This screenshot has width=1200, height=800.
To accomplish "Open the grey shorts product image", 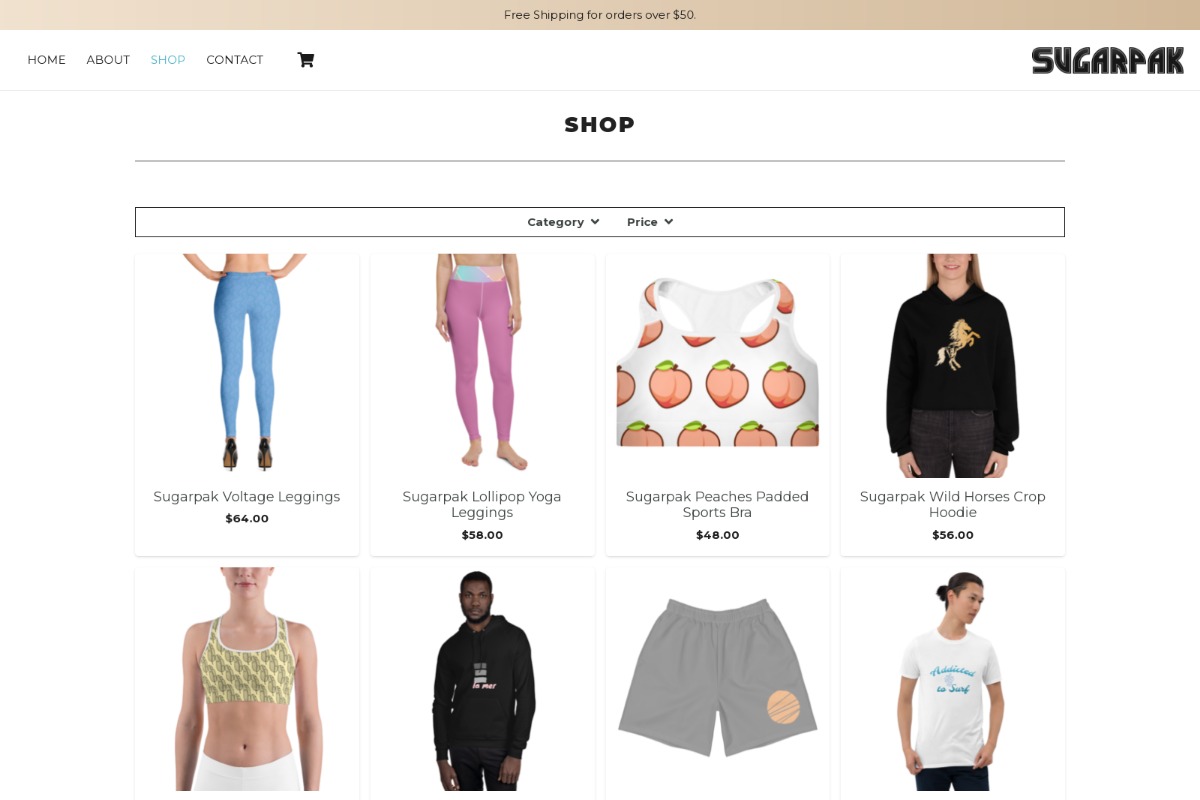I will (x=718, y=680).
